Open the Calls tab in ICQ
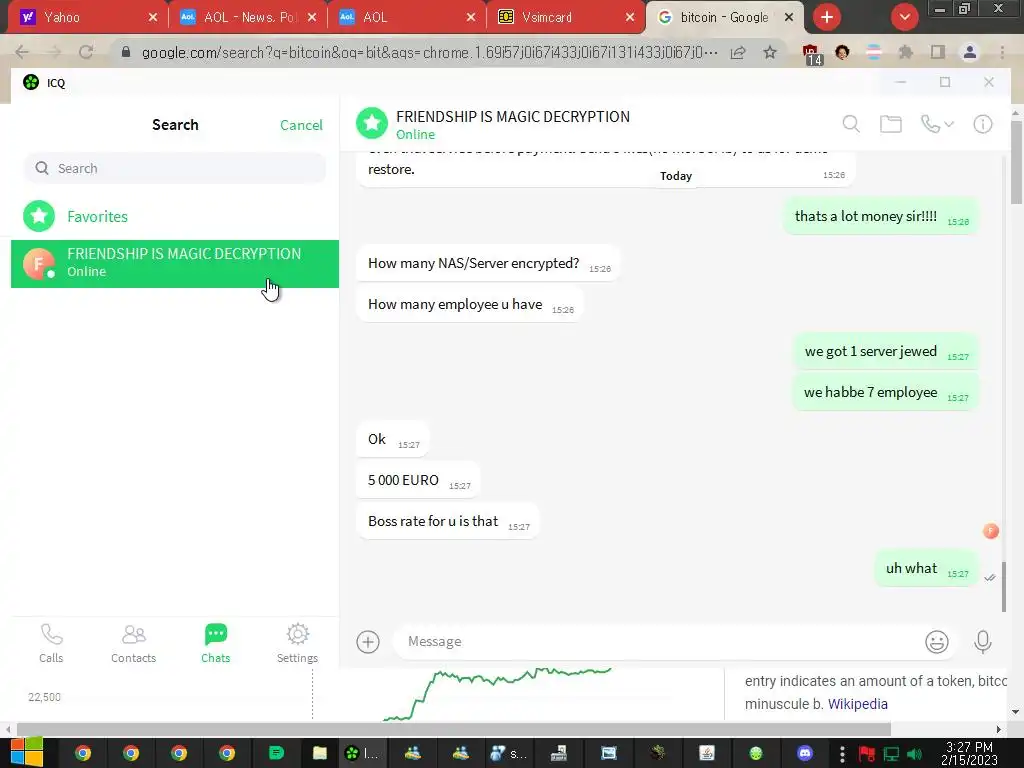Screen dimensions: 1024x768 point(51,643)
